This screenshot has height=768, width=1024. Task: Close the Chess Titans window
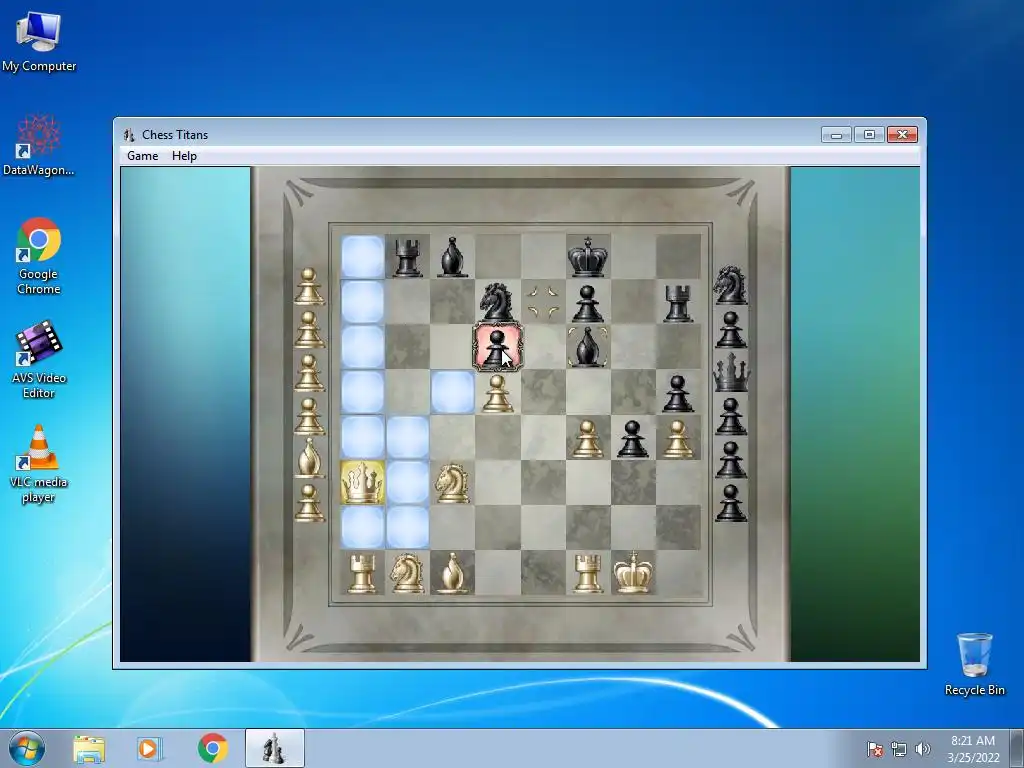903,135
